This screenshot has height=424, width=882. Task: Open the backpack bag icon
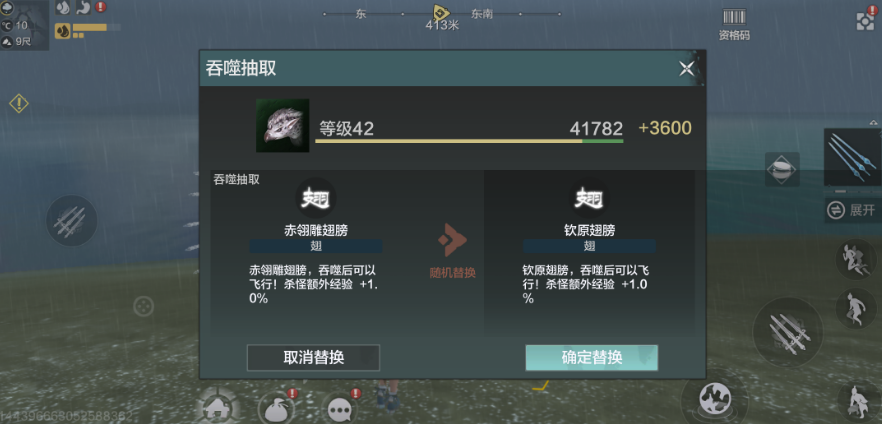pos(277,409)
